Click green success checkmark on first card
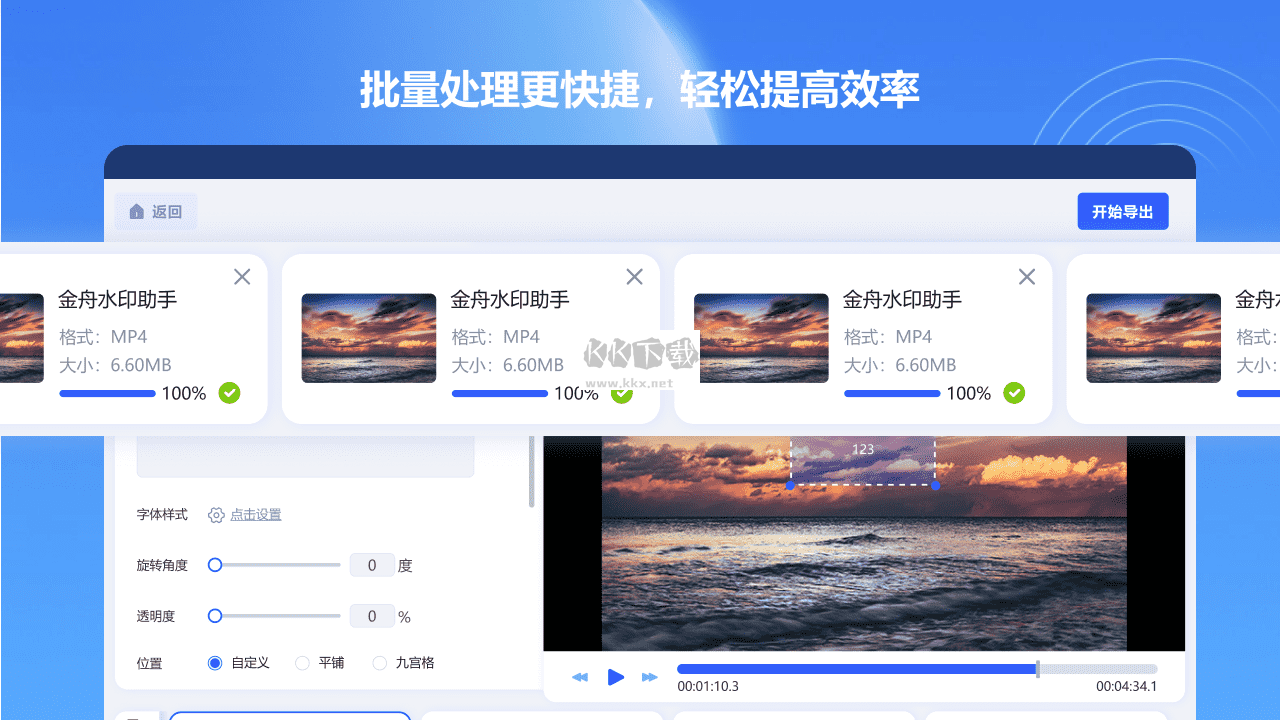Image resolution: width=1280 pixels, height=720 pixels. pyautogui.click(x=229, y=393)
